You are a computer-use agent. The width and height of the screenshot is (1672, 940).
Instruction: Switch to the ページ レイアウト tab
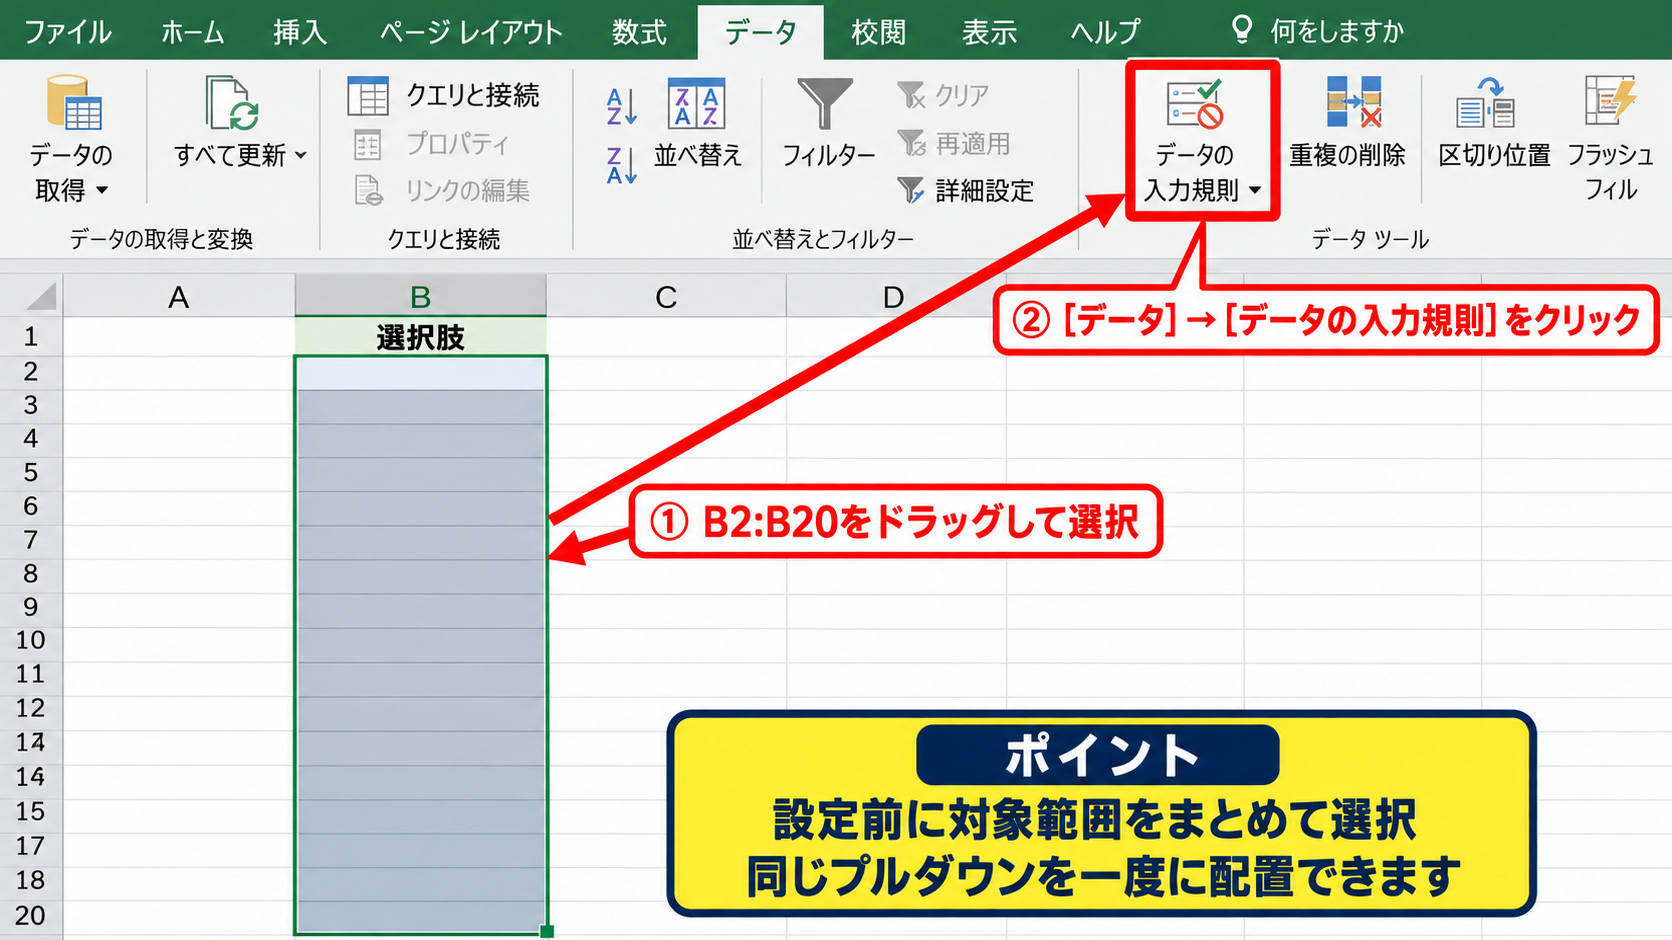pyautogui.click(x=471, y=32)
